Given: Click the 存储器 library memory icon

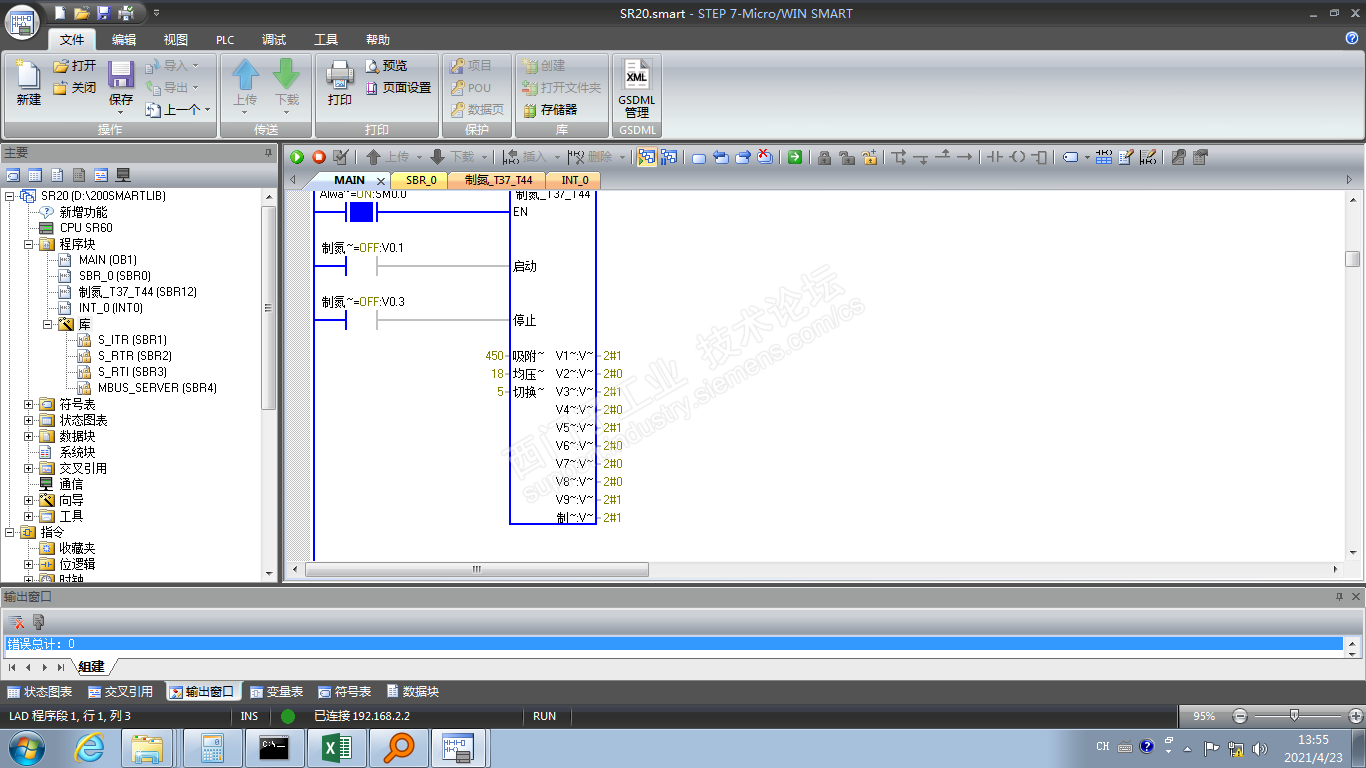Looking at the screenshot, I should (549, 109).
